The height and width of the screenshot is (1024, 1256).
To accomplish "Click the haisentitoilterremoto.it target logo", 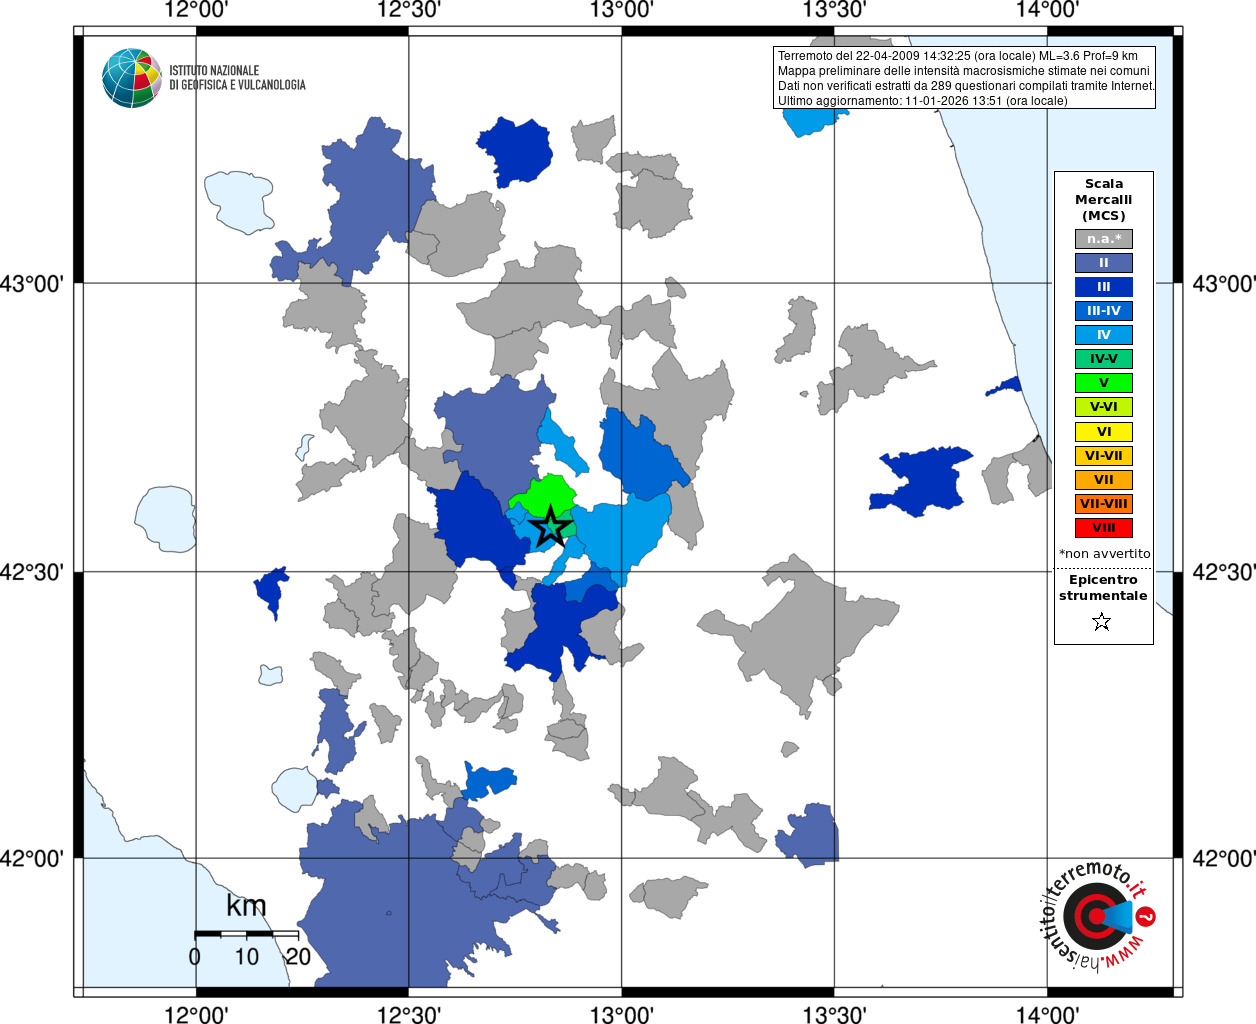I will point(1097,916).
